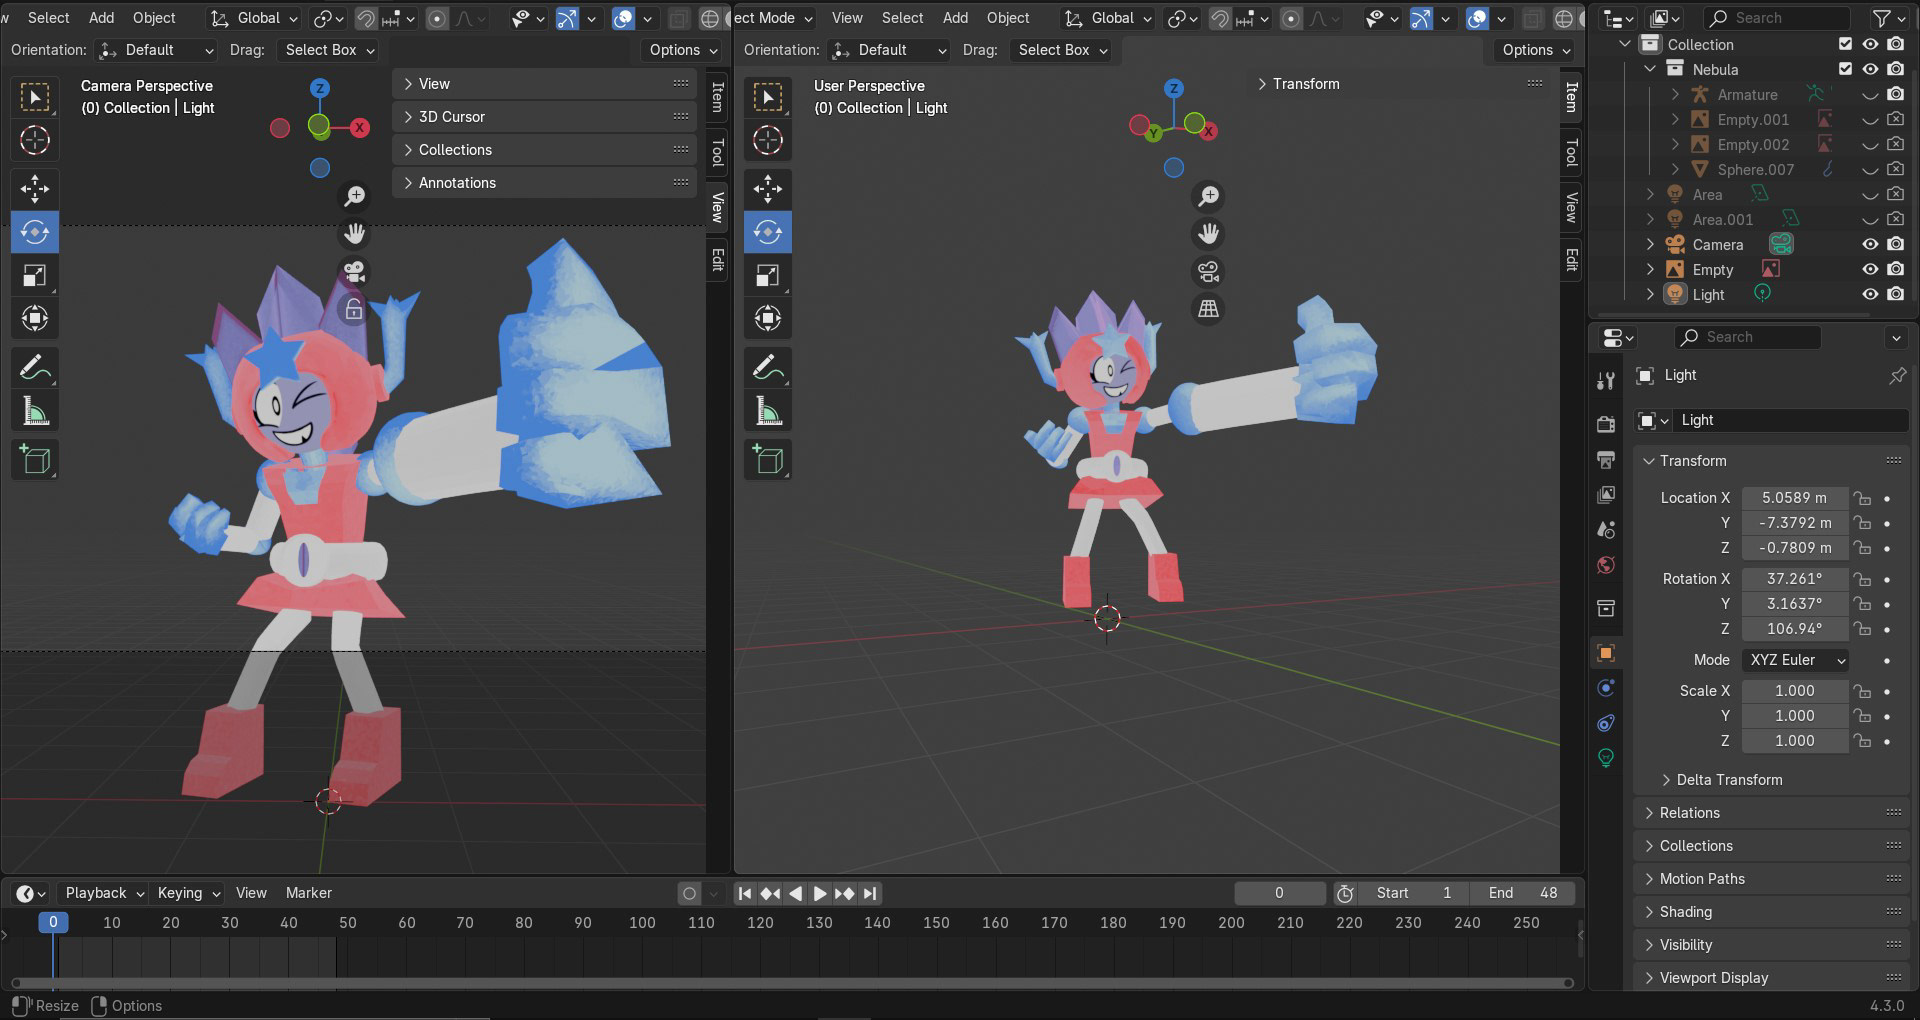Disable Armature in renders
The height and width of the screenshot is (1020, 1920).
(x=1895, y=94)
